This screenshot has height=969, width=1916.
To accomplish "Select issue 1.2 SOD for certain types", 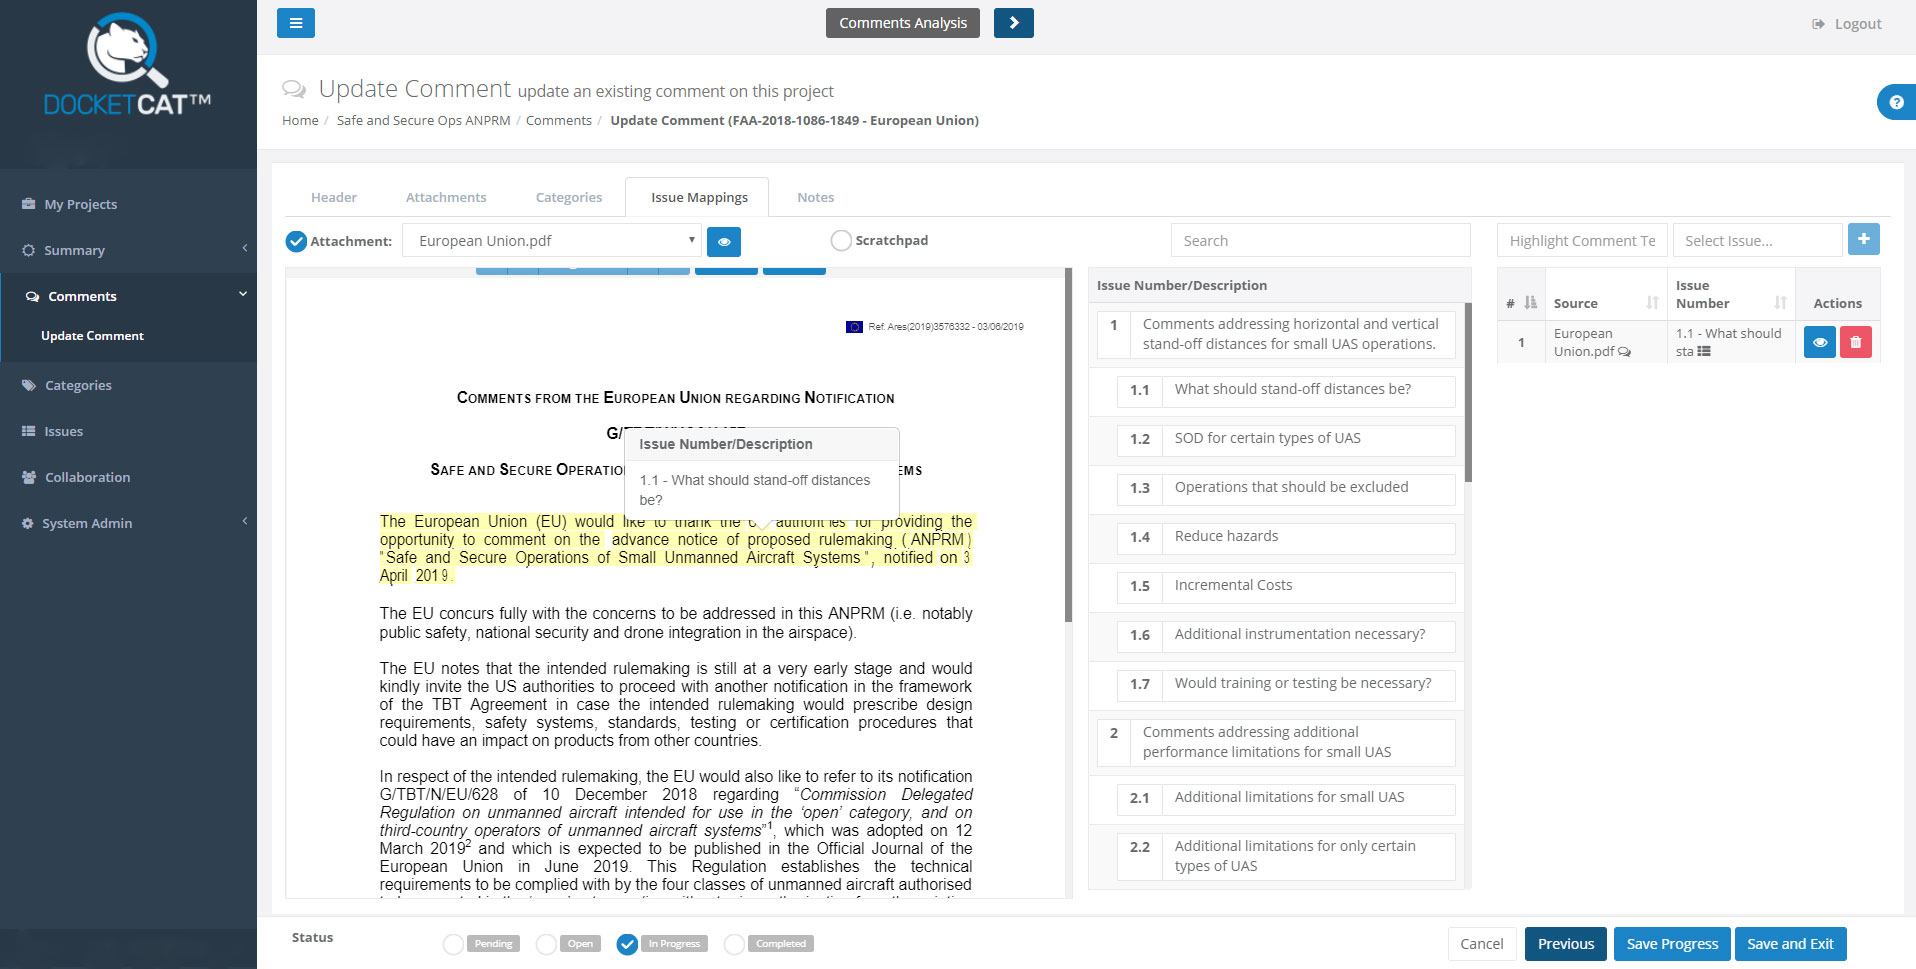I will 1286,439.
